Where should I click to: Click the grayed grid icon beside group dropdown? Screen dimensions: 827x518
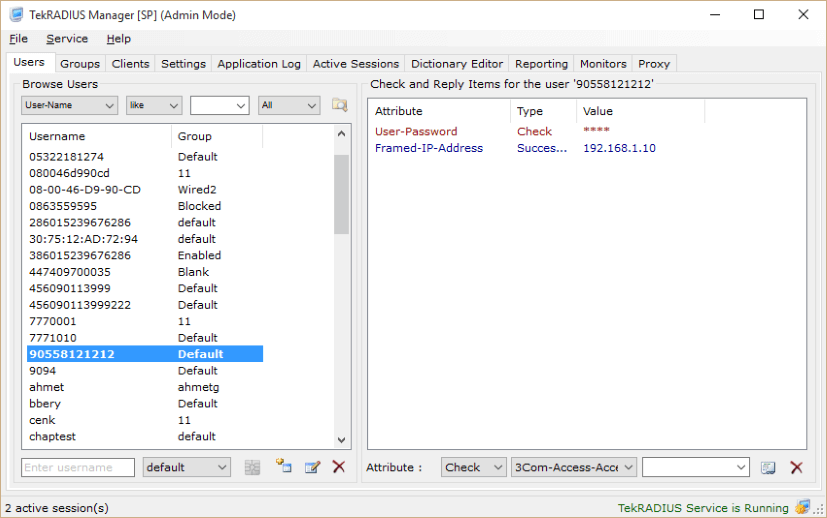pyautogui.click(x=253, y=467)
